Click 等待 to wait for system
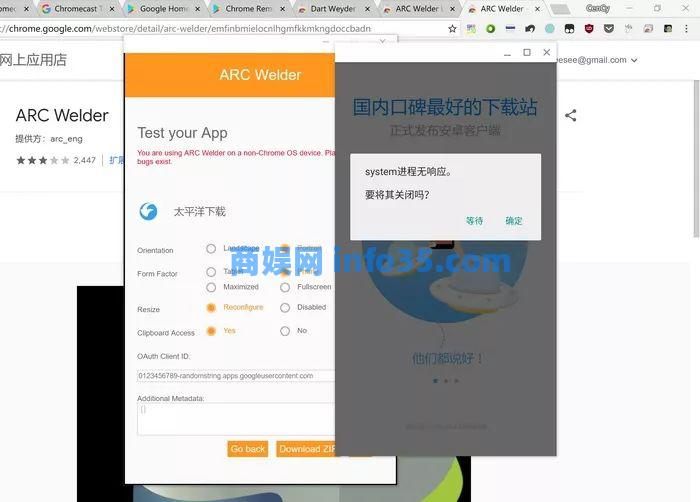The width and height of the screenshot is (700, 502). [474, 221]
